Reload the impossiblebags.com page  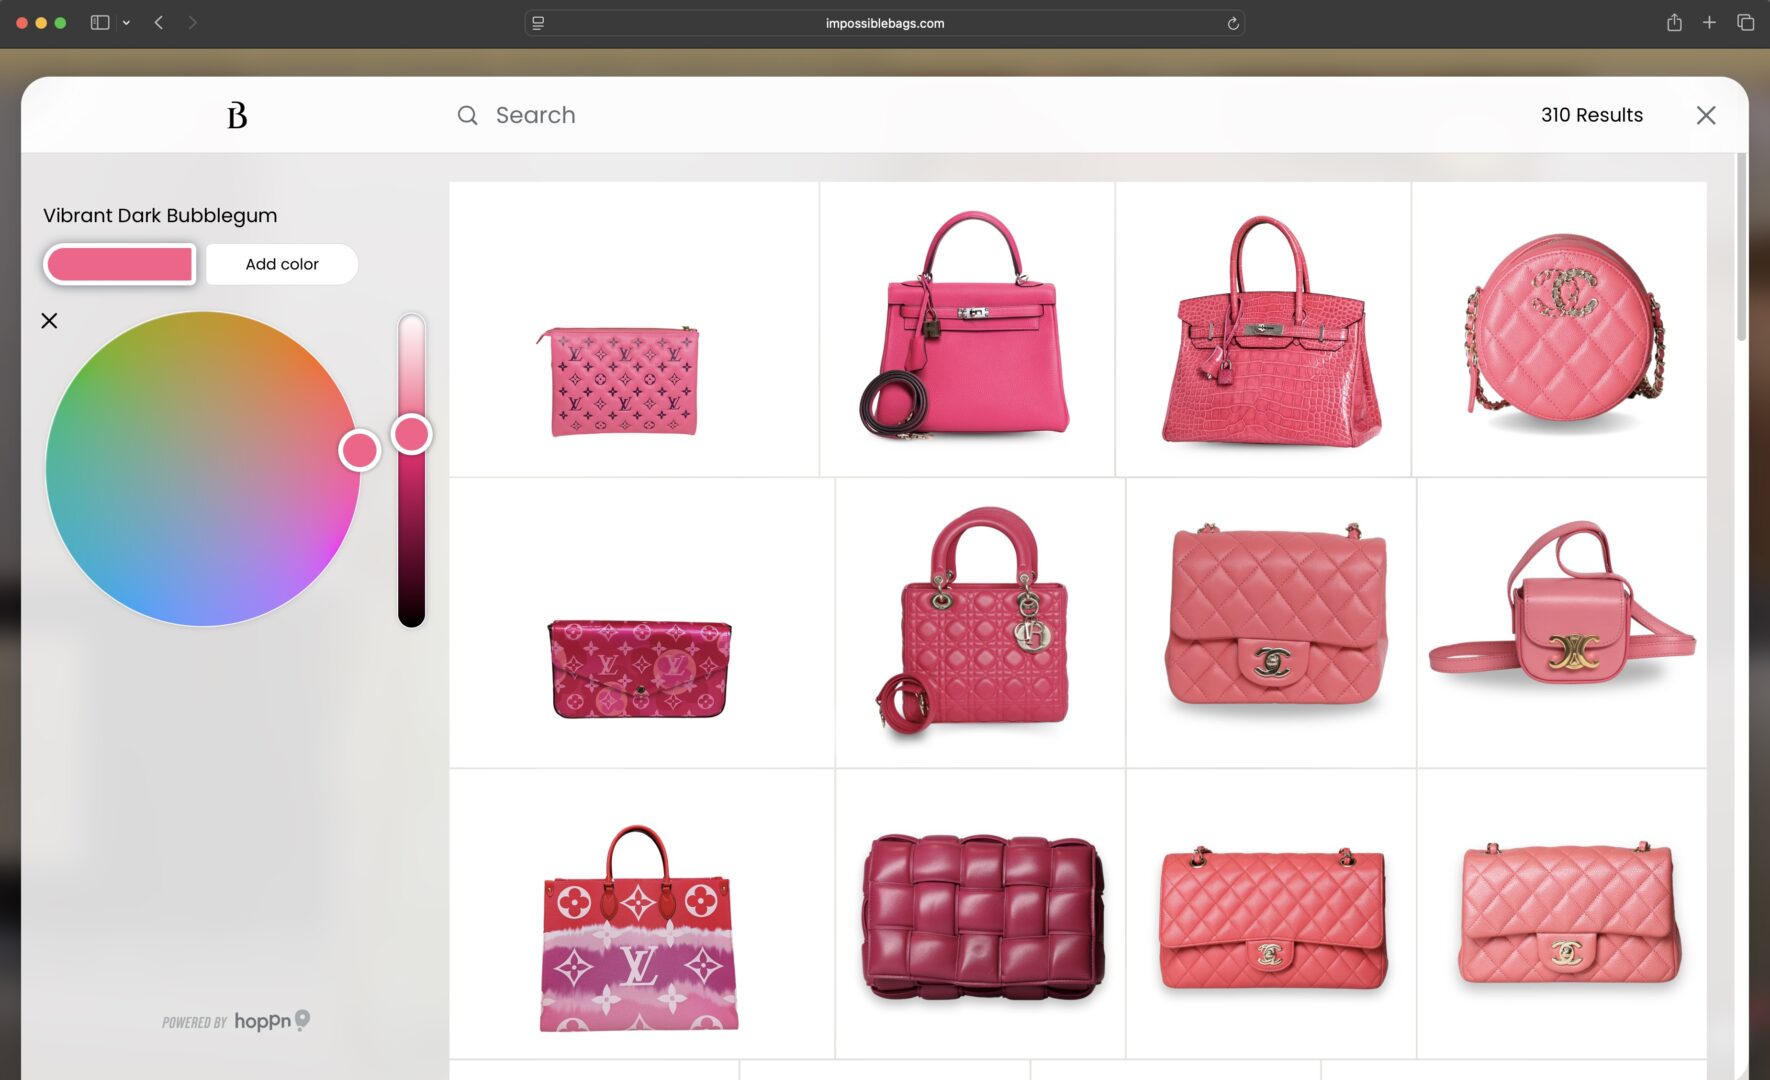(x=1233, y=23)
